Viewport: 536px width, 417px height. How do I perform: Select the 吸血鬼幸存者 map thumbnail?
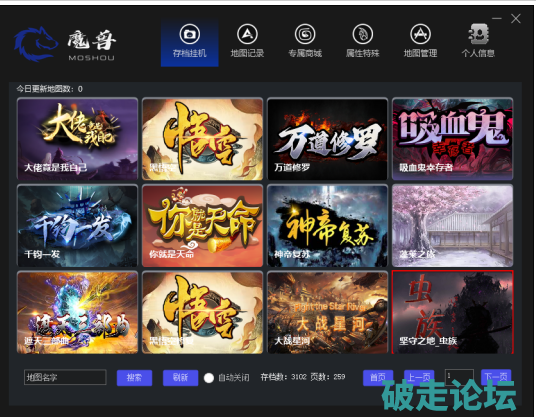coord(453,139)
